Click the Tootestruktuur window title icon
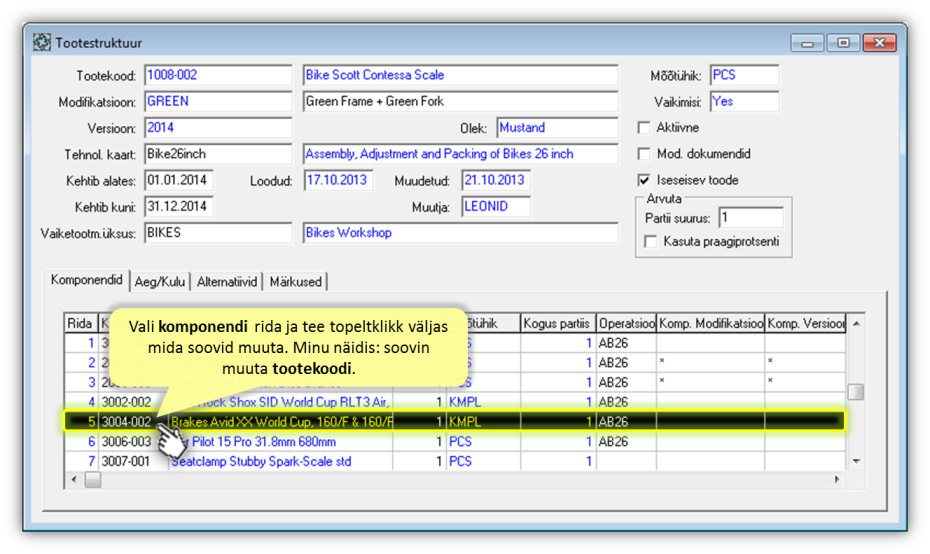The height and width of the screenshot is (554, 930). [42, 43]
